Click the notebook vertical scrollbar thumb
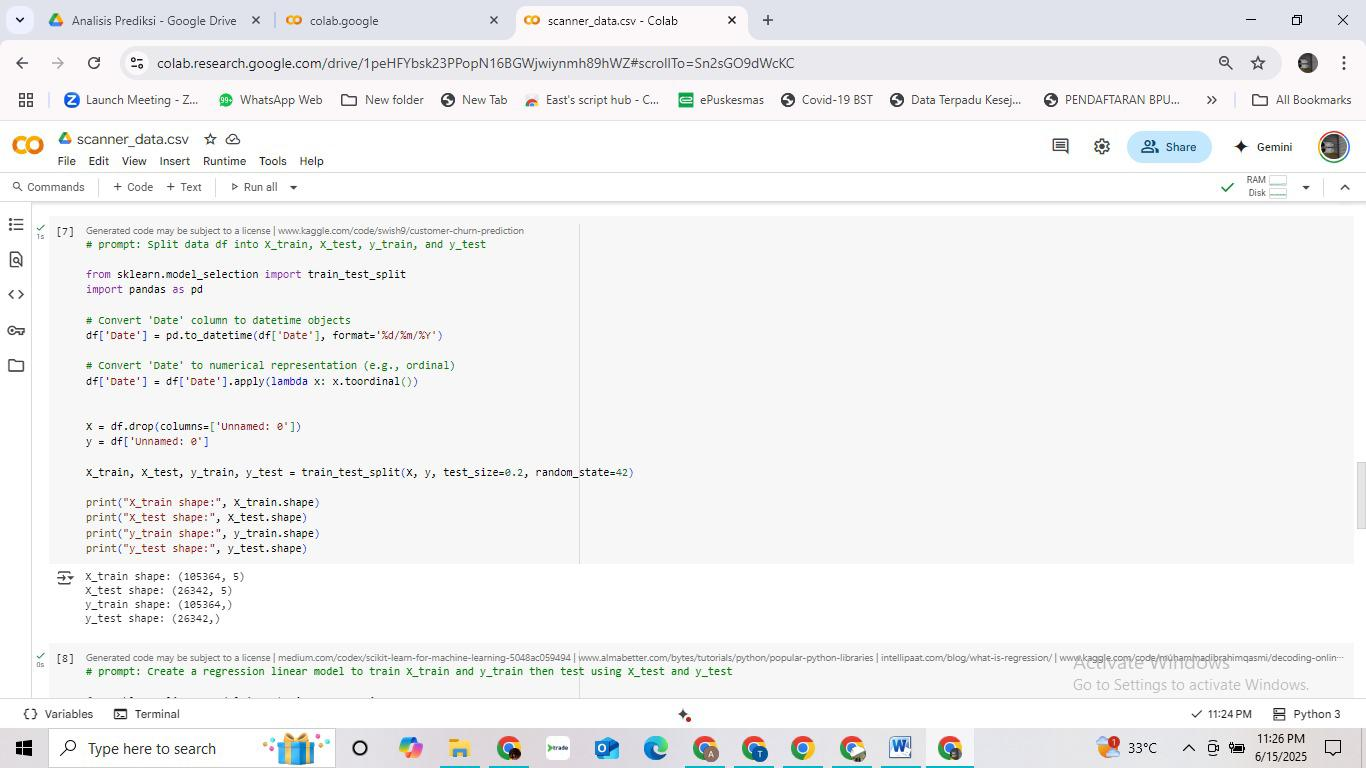This screenshot has height=768, width=1366. [x=1360, y=495]
